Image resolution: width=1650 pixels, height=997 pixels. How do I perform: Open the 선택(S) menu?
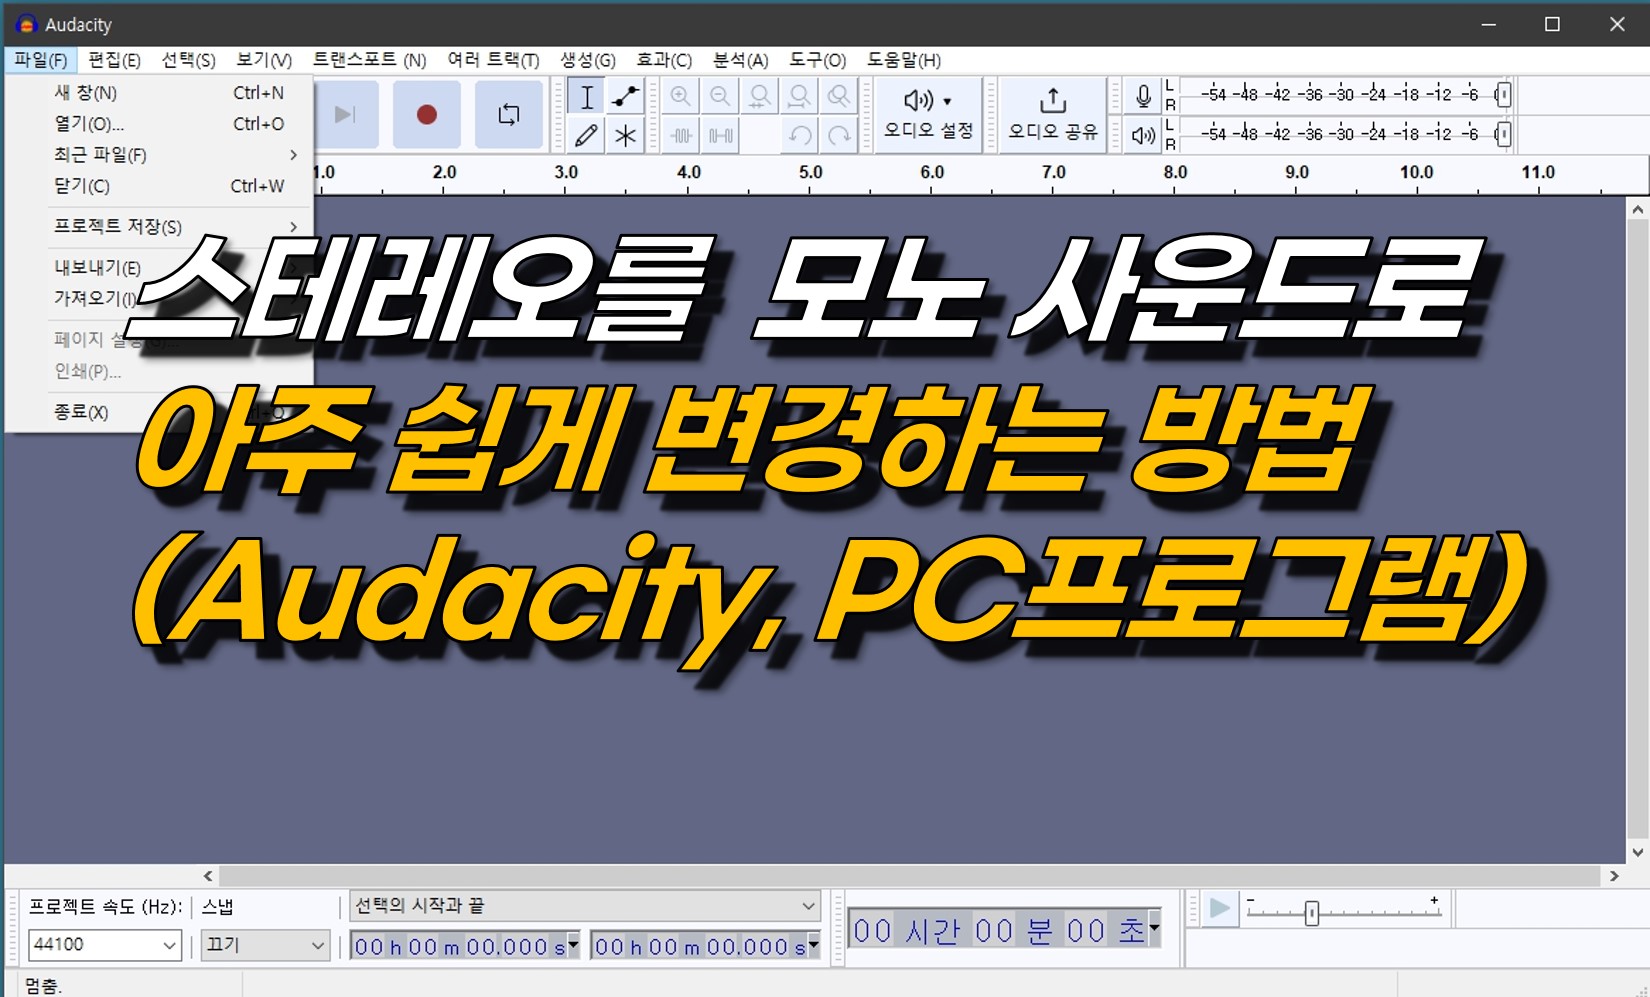(188, 60)
